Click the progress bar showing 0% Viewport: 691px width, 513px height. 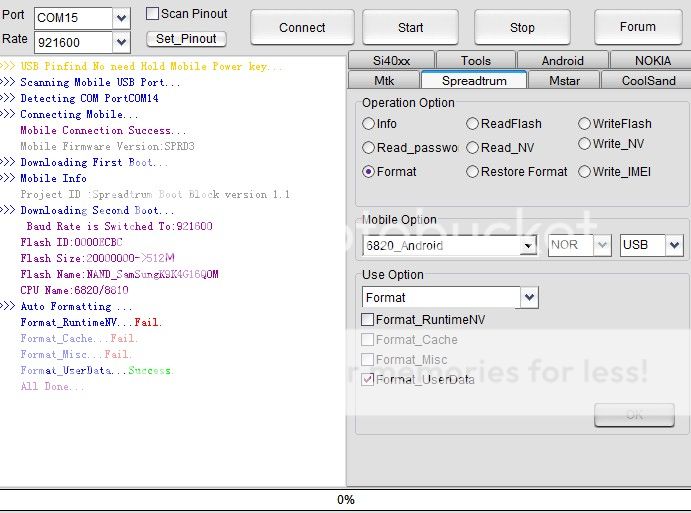tap(345, 500)
